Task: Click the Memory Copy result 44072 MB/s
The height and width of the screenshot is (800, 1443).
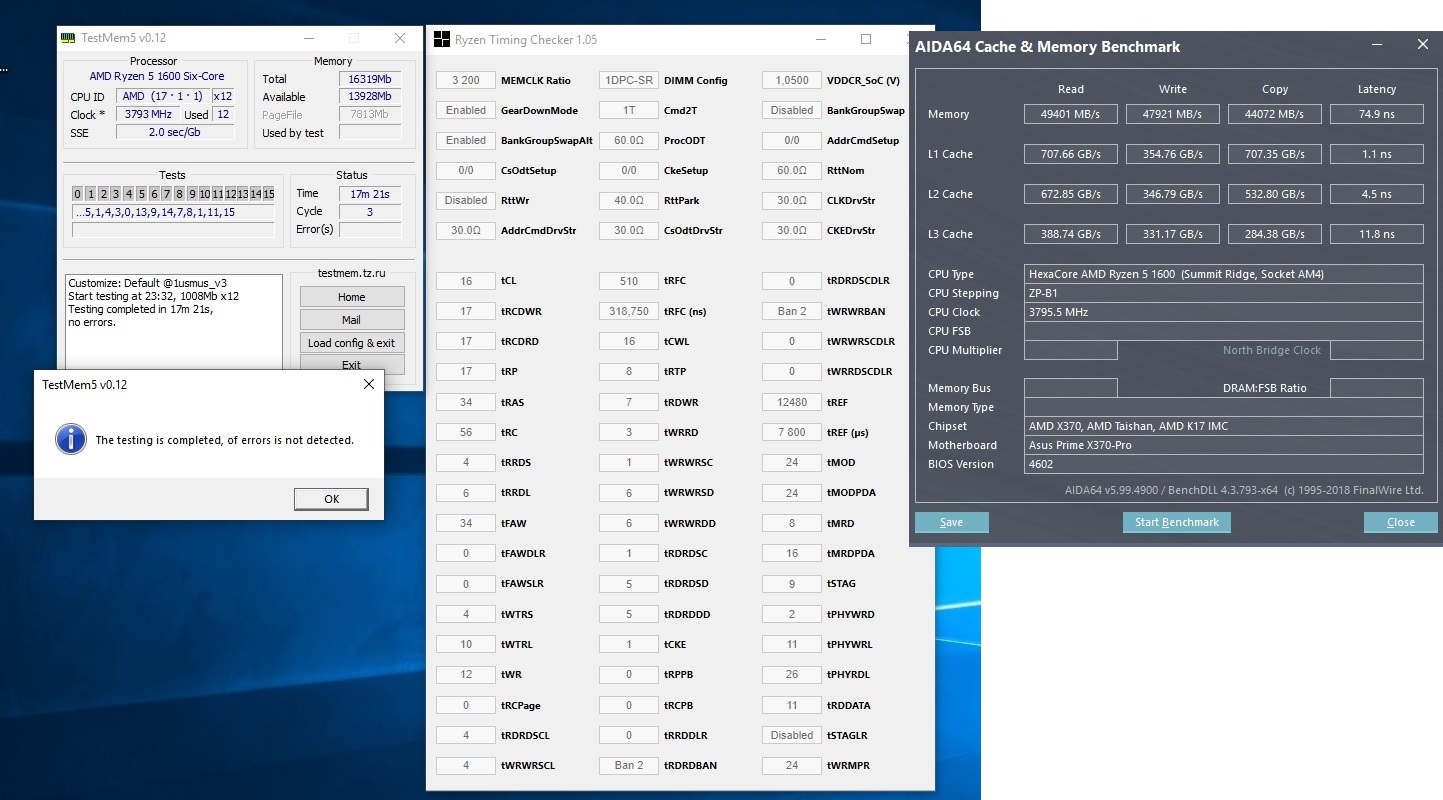Action: coord(1275,114)
